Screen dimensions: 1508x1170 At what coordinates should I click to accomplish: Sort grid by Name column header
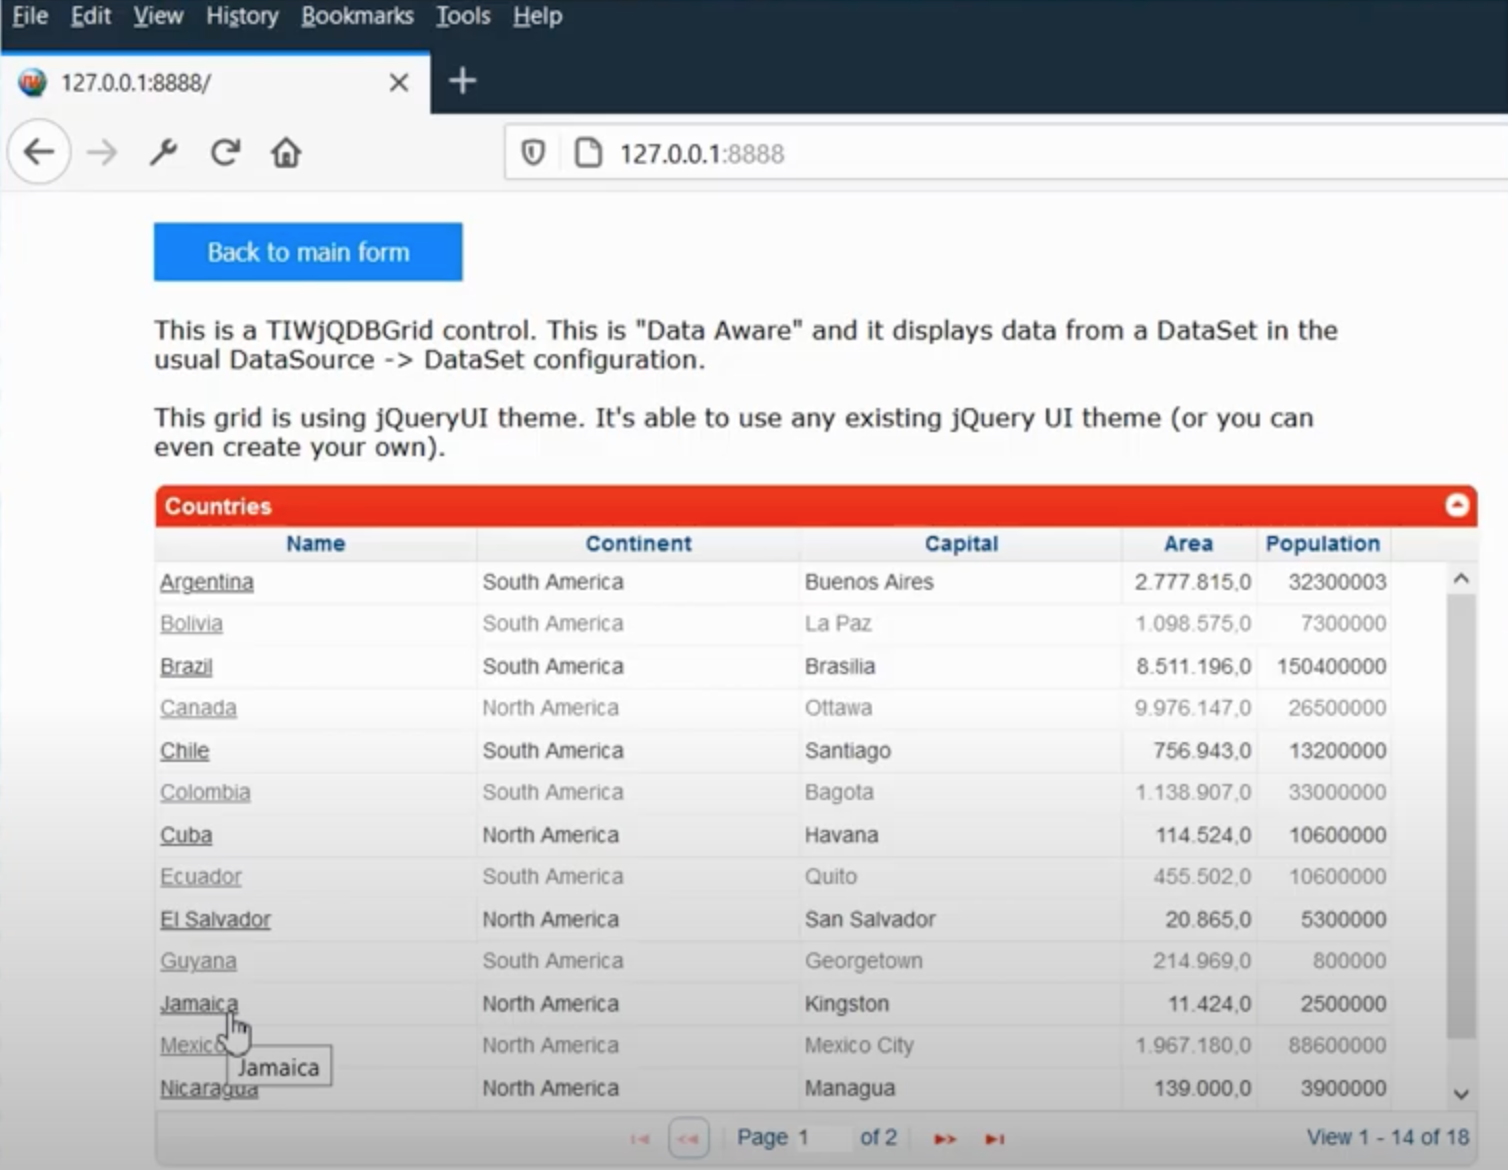pos(315,544)
